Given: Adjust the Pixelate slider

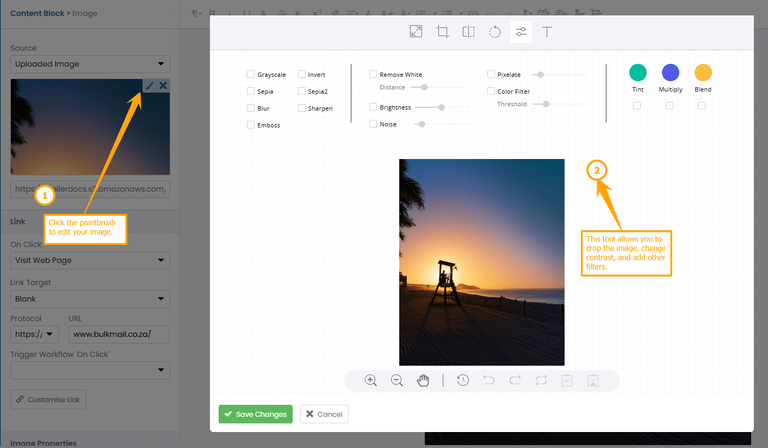Looking at the screenshot, I should click(559, 74).
